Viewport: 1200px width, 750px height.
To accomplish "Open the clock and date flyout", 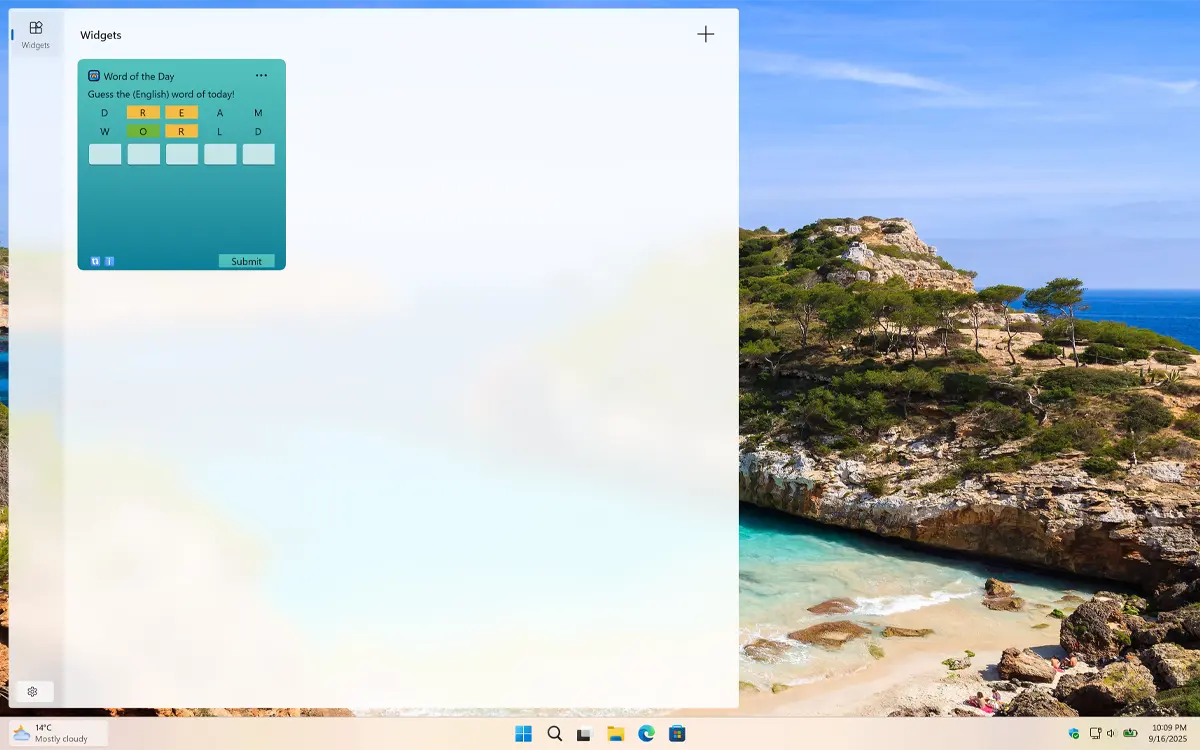I will click(1168, 733).
